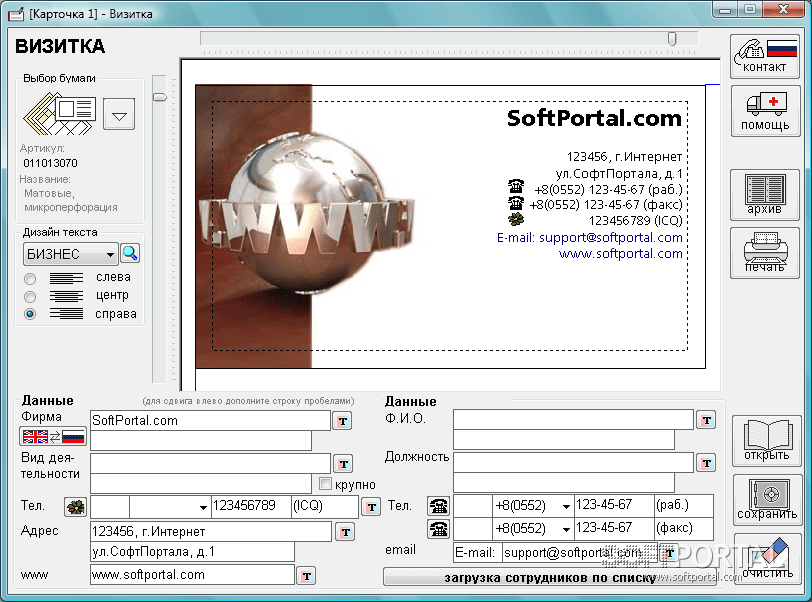Click the SoftPortal.com title on card preview

594,119
